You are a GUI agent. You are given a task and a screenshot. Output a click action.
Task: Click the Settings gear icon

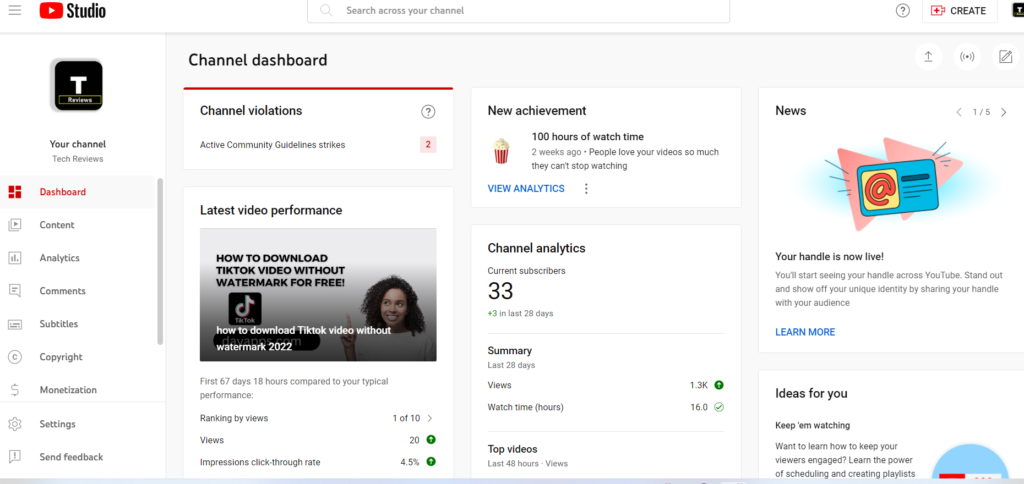(14, 424)
